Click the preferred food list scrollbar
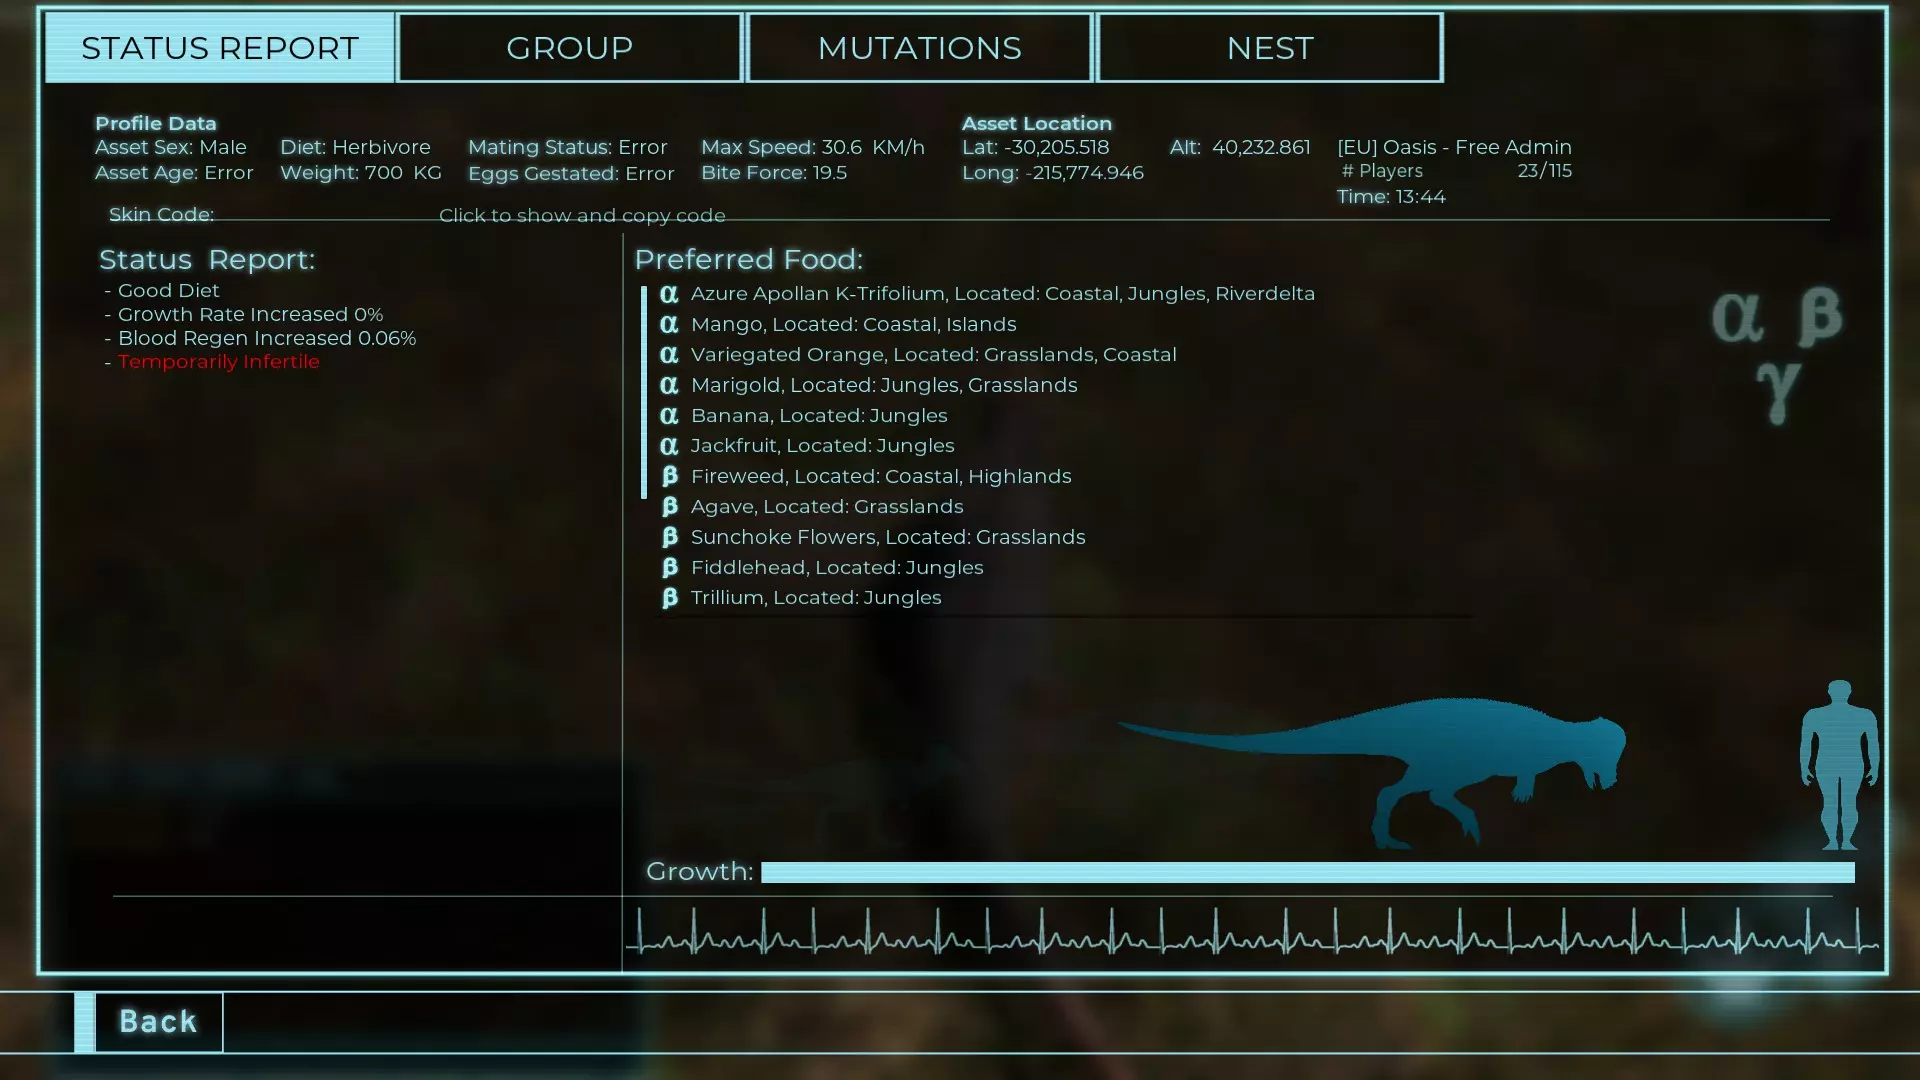Viewport: 1920px width, 1080px height. coord(644,392)
